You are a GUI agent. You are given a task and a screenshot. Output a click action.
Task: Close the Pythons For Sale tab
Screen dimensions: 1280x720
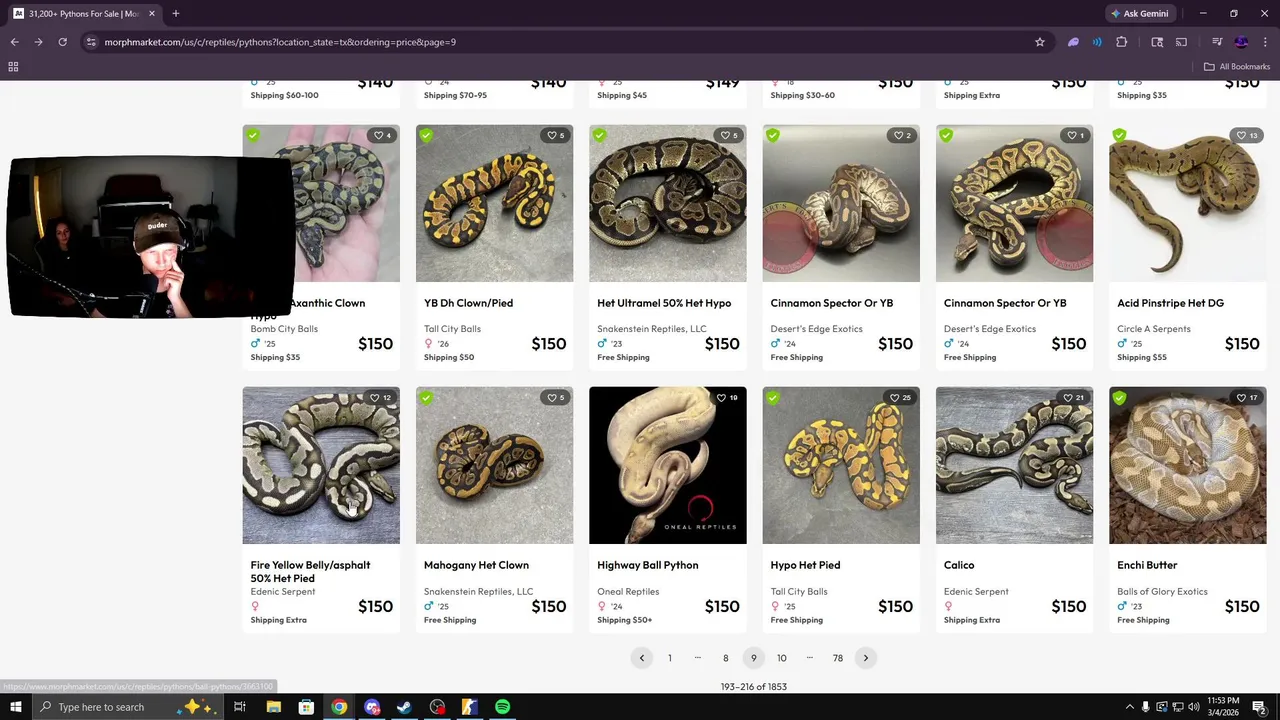coord(151,14)
